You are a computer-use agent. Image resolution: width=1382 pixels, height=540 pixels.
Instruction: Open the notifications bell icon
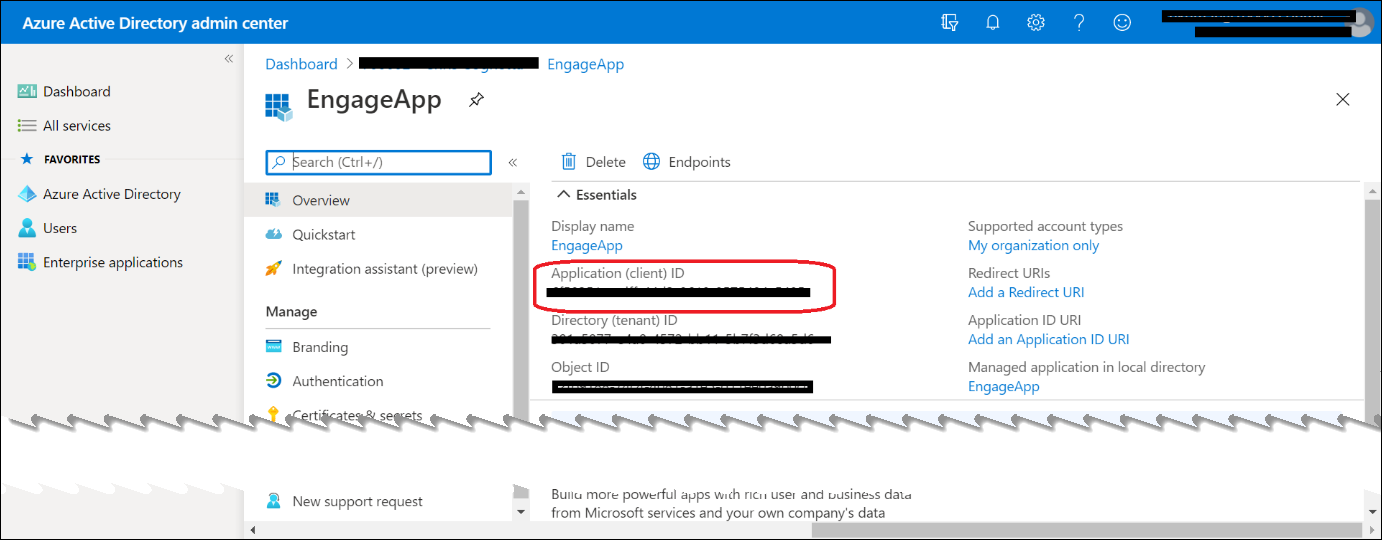pos(993,22)
